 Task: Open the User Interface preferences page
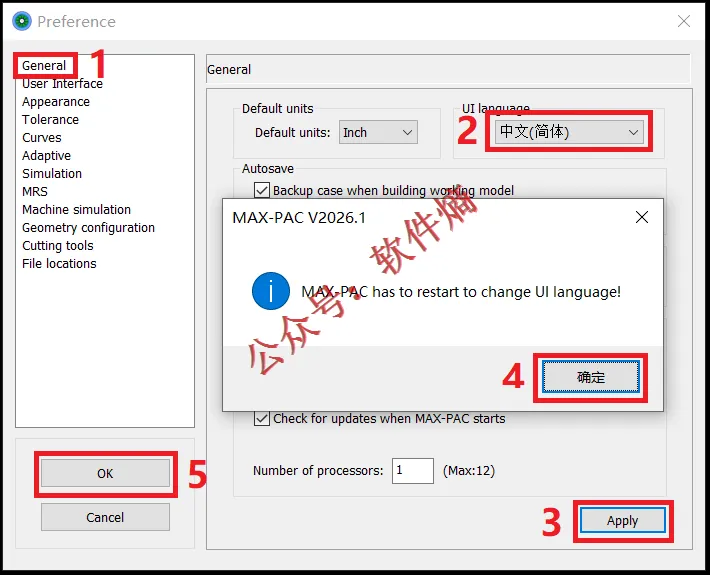tap(62, 84)
